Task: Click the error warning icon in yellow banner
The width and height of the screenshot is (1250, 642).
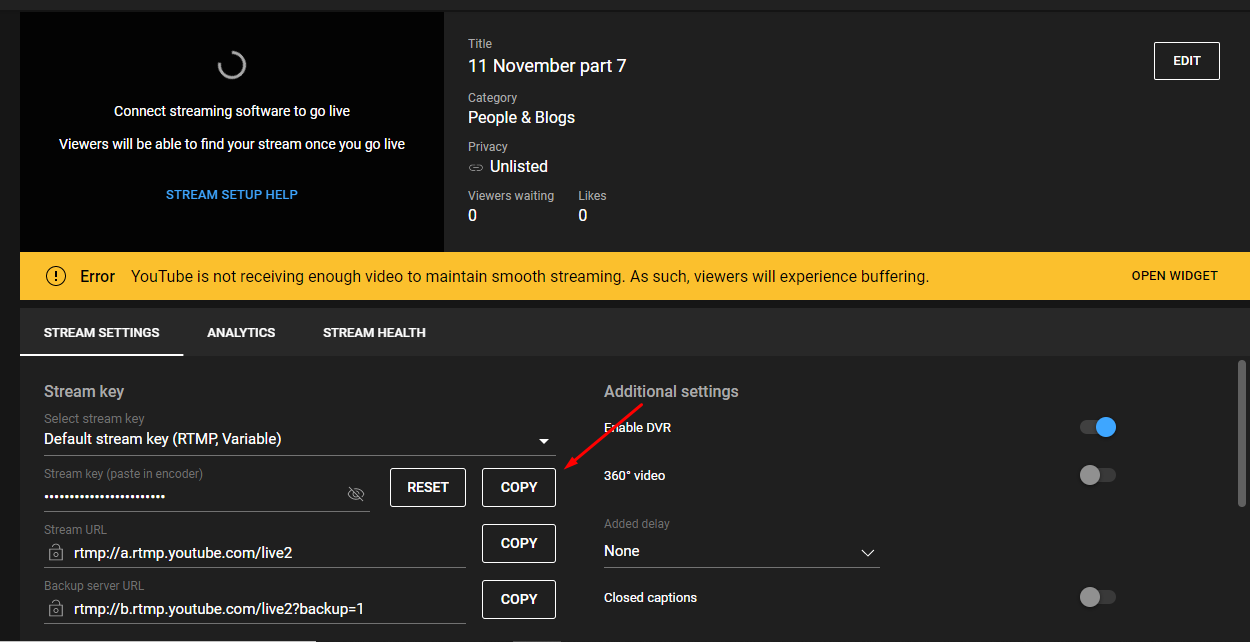Action: [56, 276]
